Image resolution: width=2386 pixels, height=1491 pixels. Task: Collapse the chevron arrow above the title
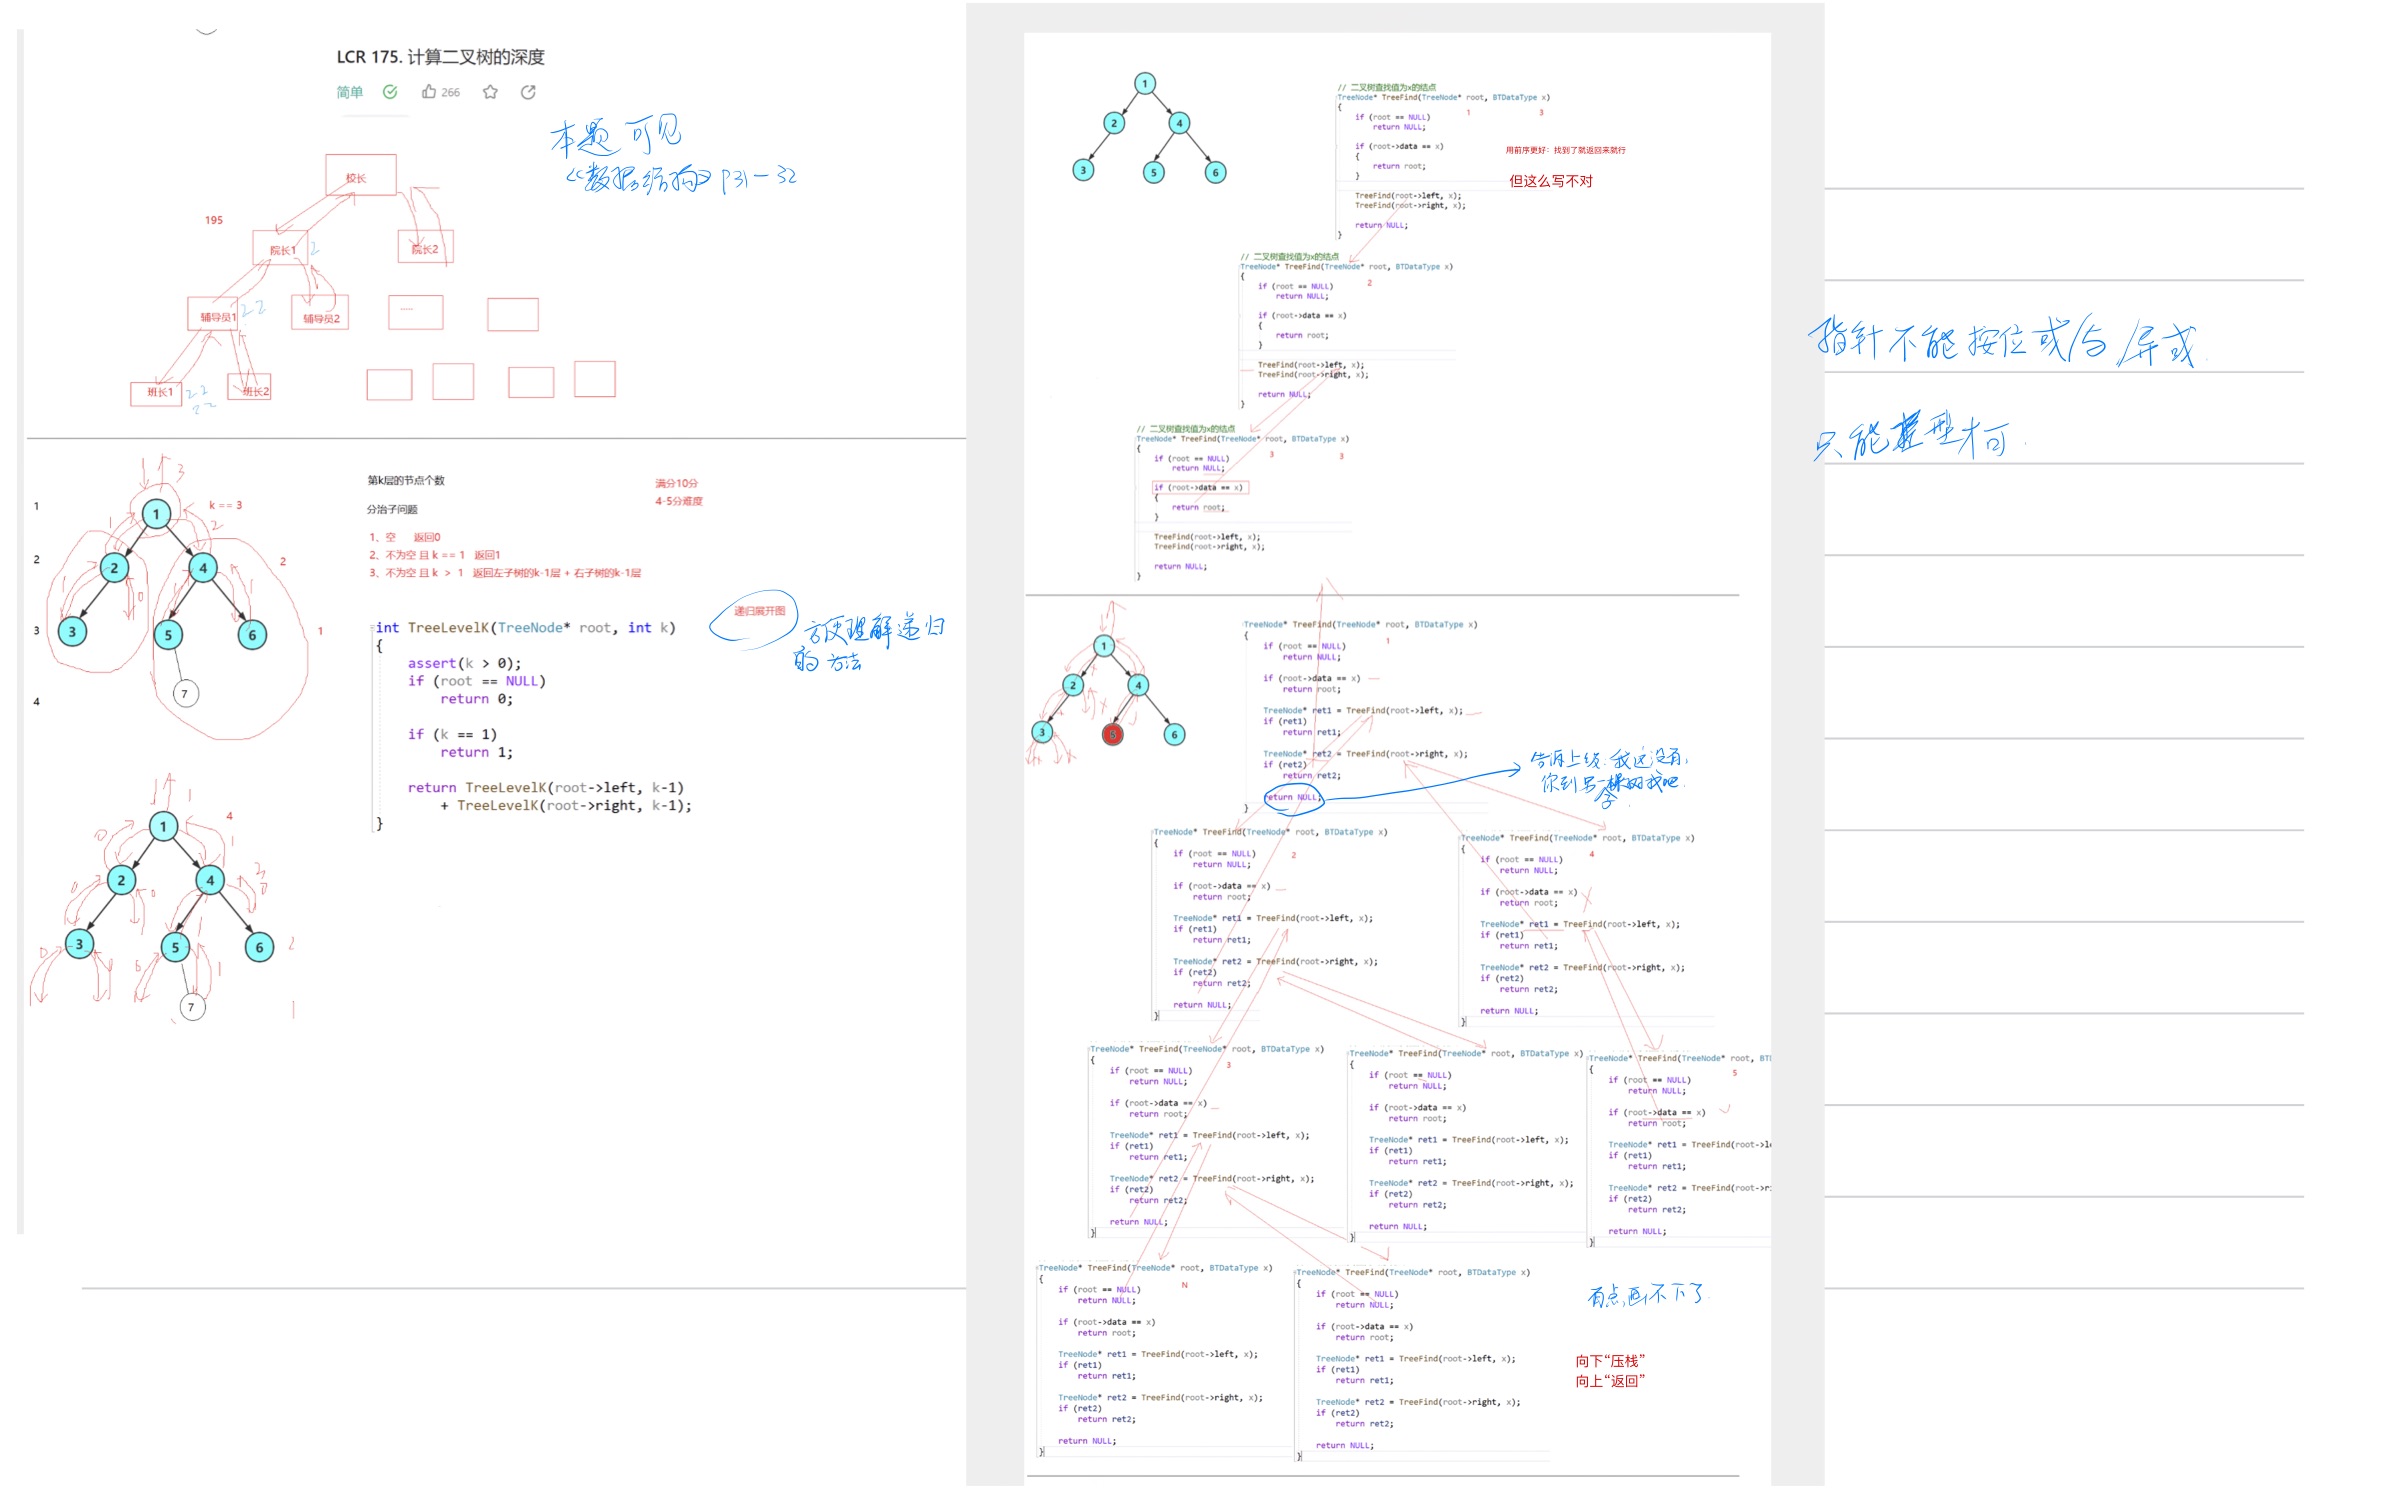pos(206,30)
